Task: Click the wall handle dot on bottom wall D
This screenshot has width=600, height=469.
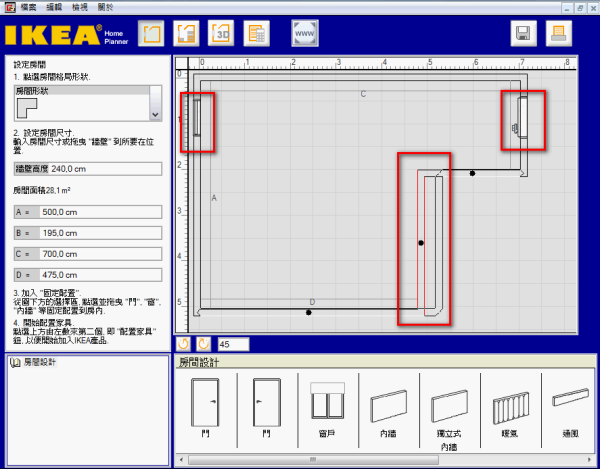Action: (309, 313)
